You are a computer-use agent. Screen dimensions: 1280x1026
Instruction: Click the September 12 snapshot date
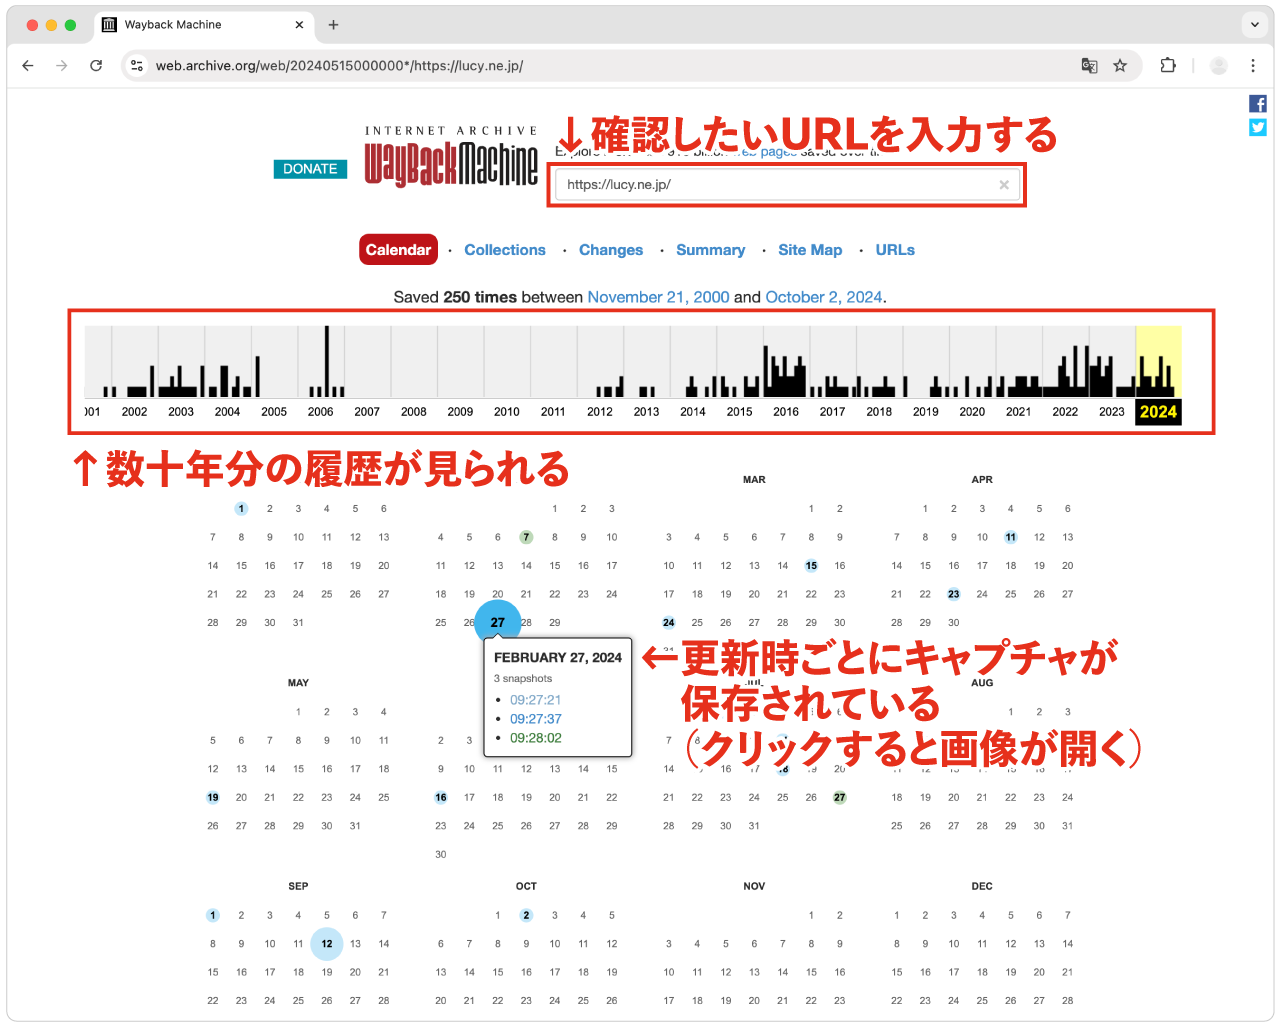[x=327, y=944]
